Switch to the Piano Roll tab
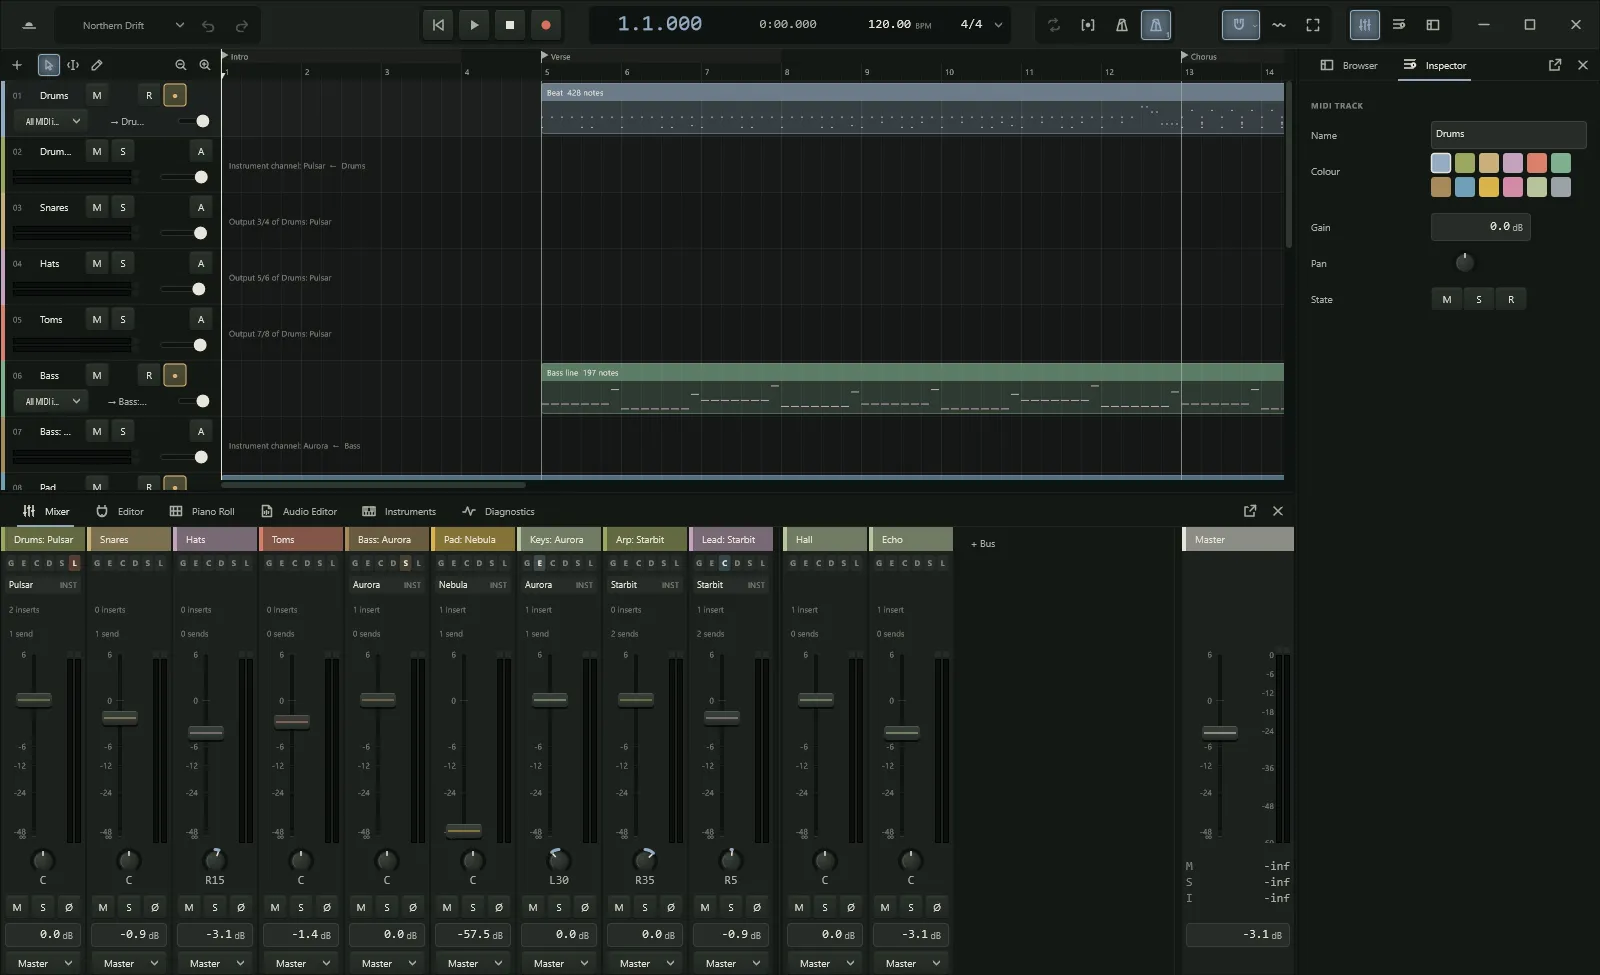Viewport: 1600px width, 975px height. point(202,511)
